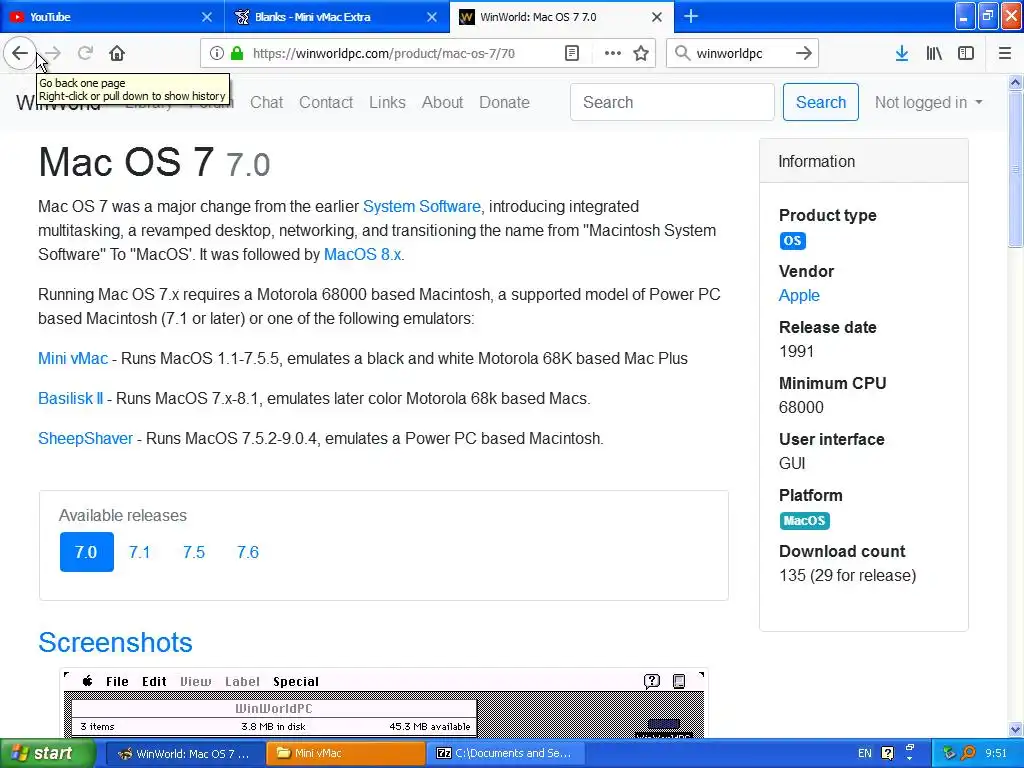1024x768 pixels.
Task: Click the page scrollbar up arrow
Action: tap(1016, 82)
